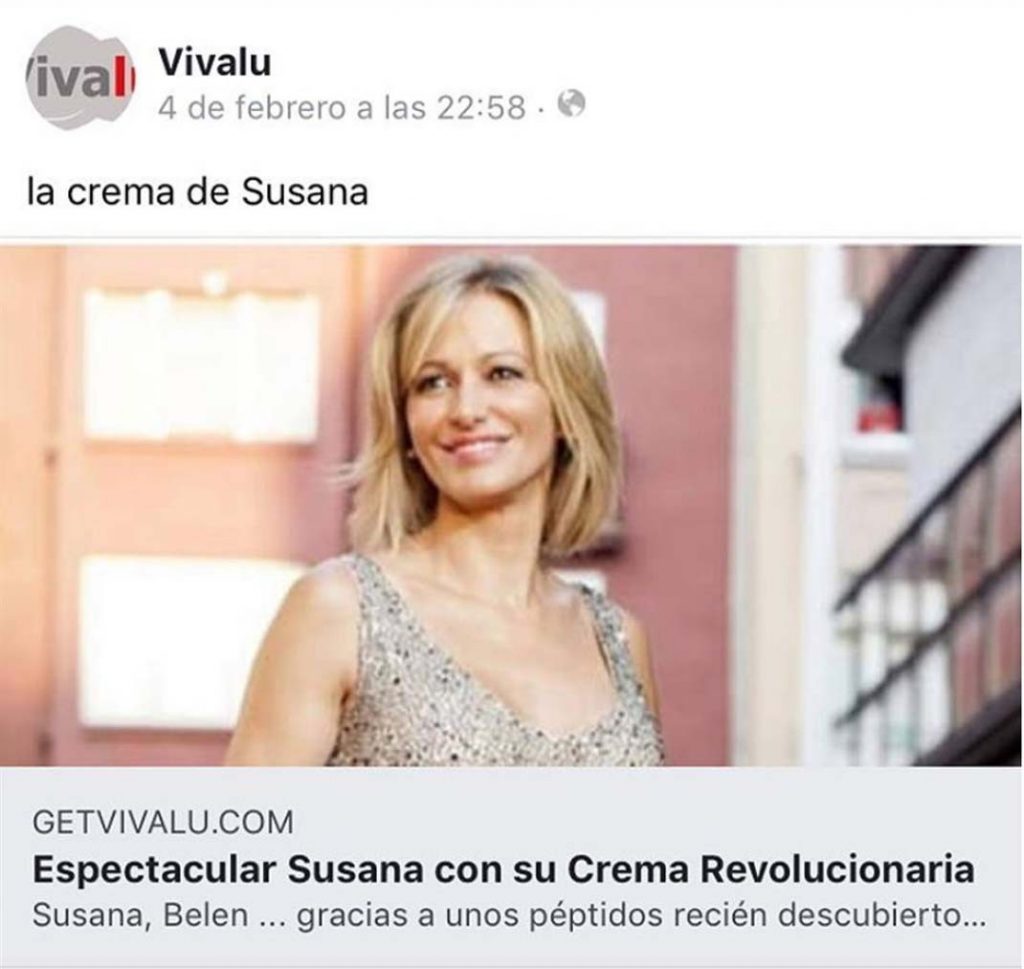The width and height of the screenshot is (1024, 969).
Task: Click the description about péptidos recién descubierto
Action: (x=509, y=915)
